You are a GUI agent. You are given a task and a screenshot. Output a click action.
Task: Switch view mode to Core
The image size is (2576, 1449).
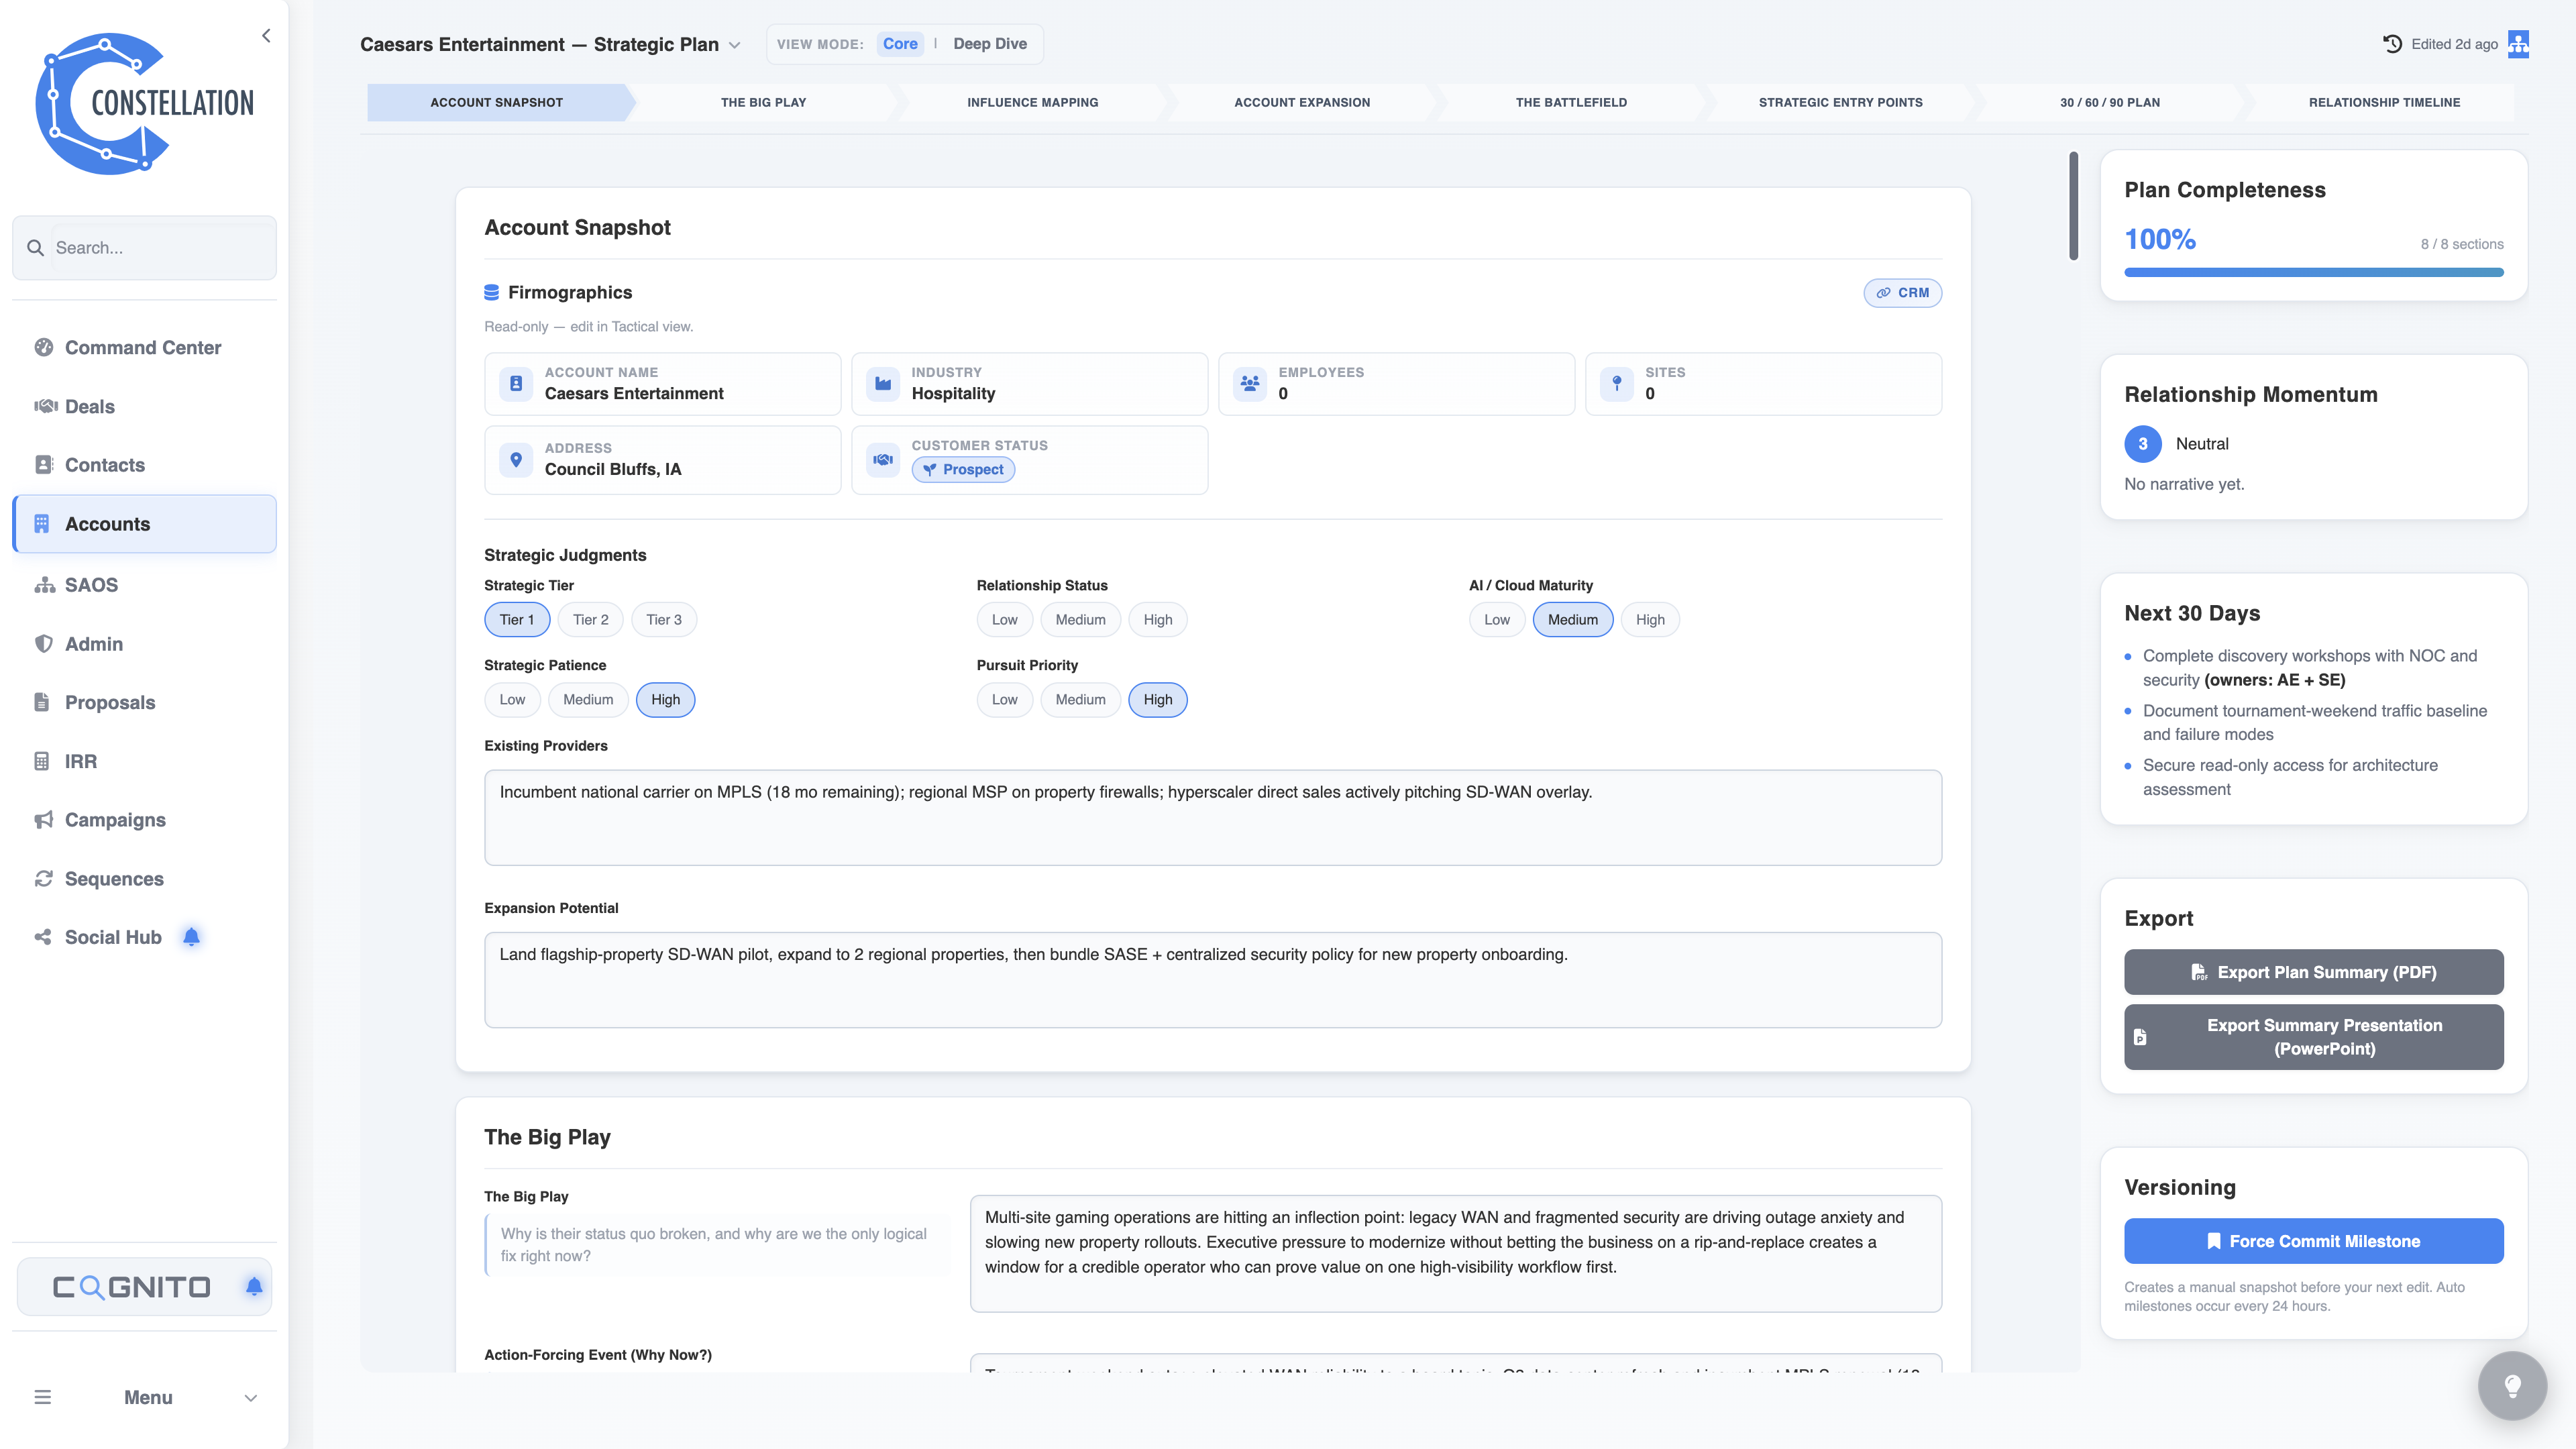coord(900,44)
